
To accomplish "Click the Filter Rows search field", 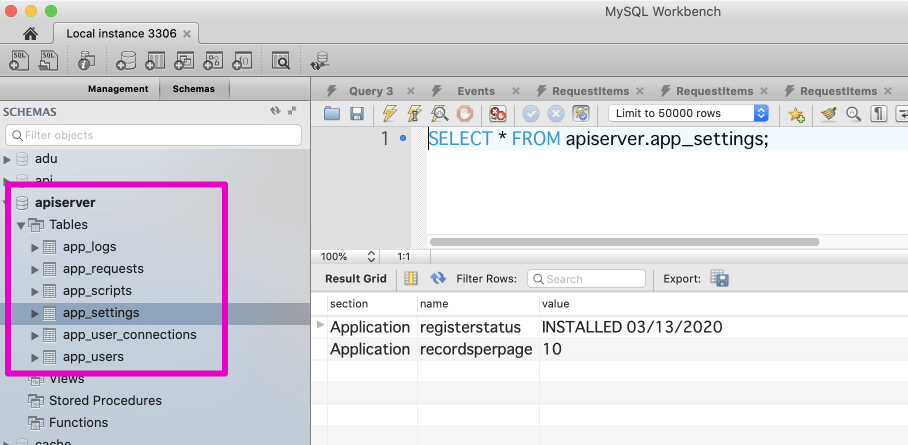I will [x=586, y=279].
